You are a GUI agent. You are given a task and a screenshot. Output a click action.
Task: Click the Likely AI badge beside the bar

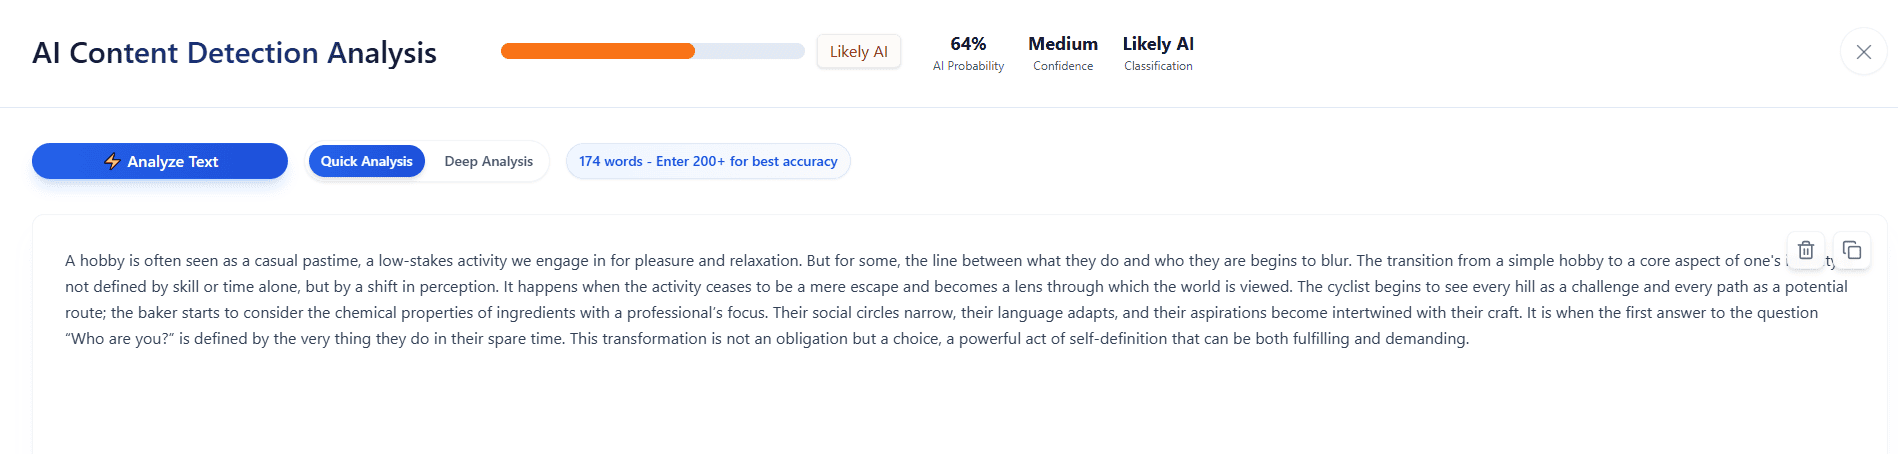click(x=858, y=52)
